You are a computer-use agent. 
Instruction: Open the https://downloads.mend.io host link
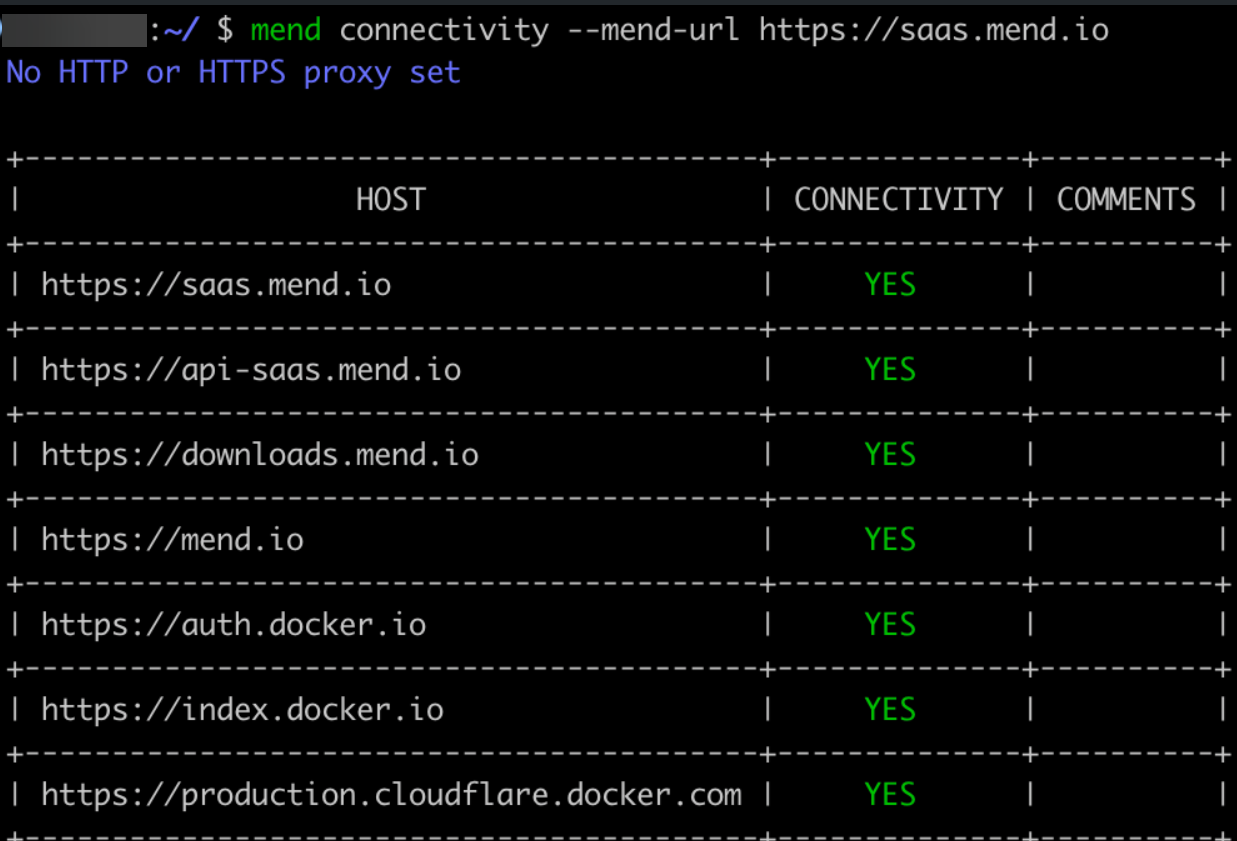(x=260, y=455)
